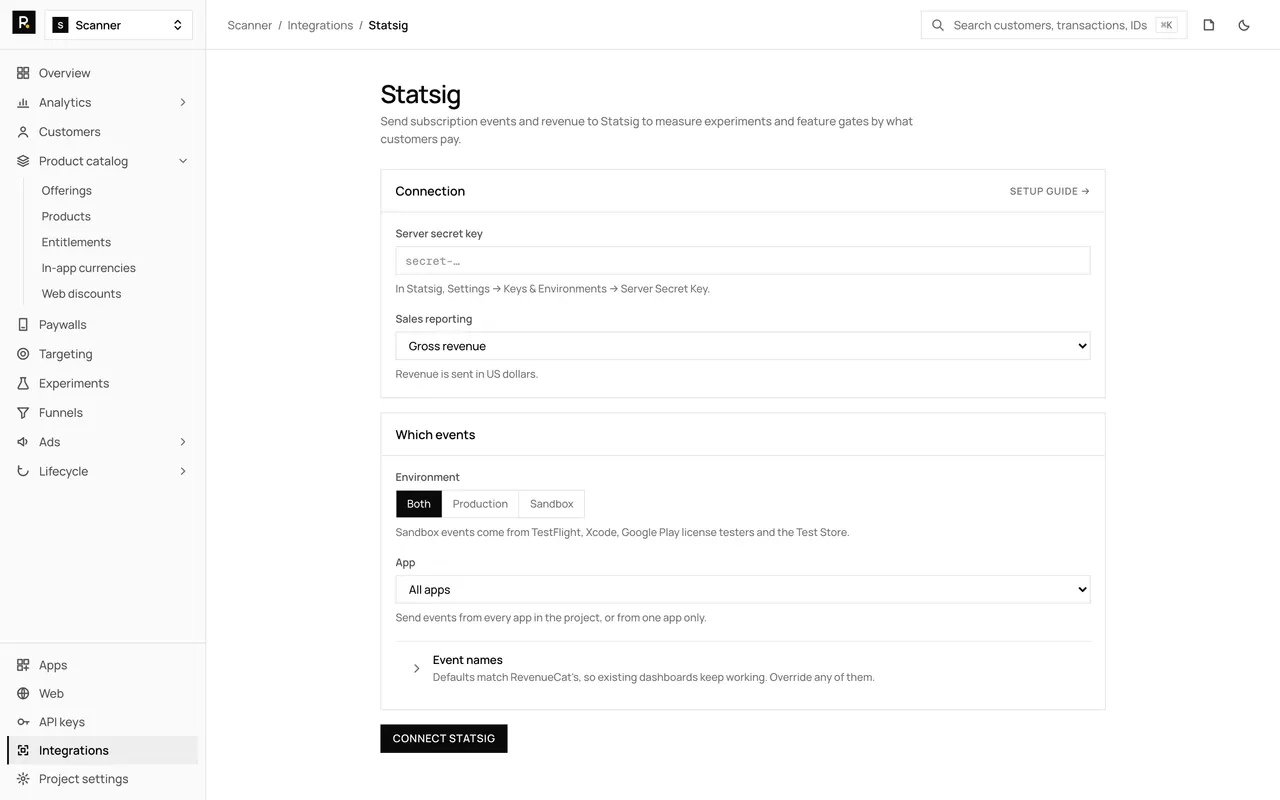This screenshot has width=1280, height=800.
Task: Click the Analytics bar chart icon
Action: point(23,102)
